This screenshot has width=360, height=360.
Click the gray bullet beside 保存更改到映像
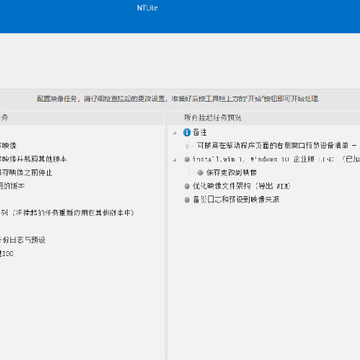coord(200,173)
